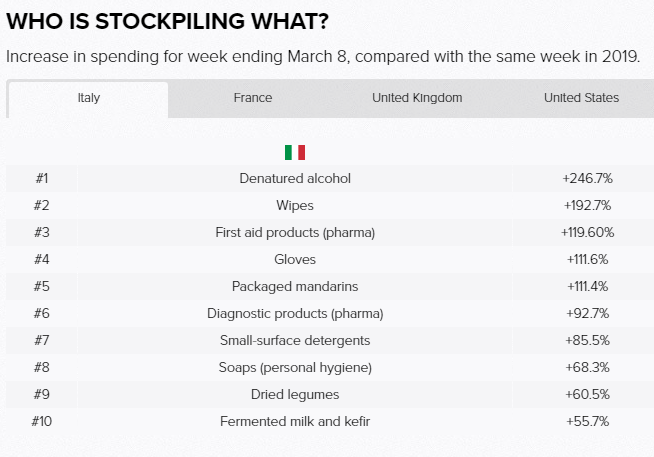654x457 pixels.
Task: Click Soaps (personal hygiene) row
Action: [295, 367]
